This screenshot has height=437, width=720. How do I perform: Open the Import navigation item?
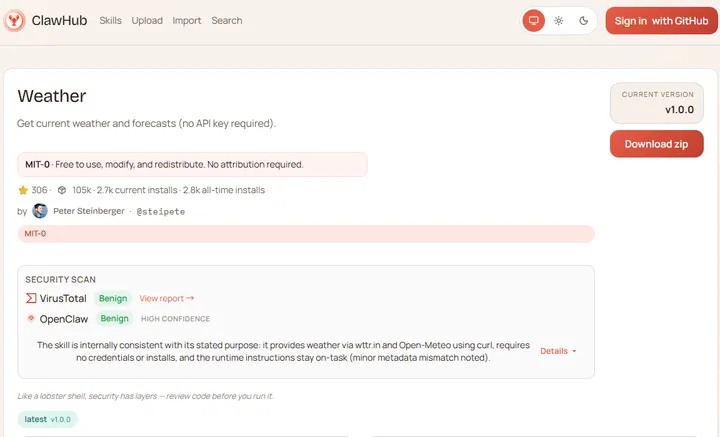click(x=187, y=21)
